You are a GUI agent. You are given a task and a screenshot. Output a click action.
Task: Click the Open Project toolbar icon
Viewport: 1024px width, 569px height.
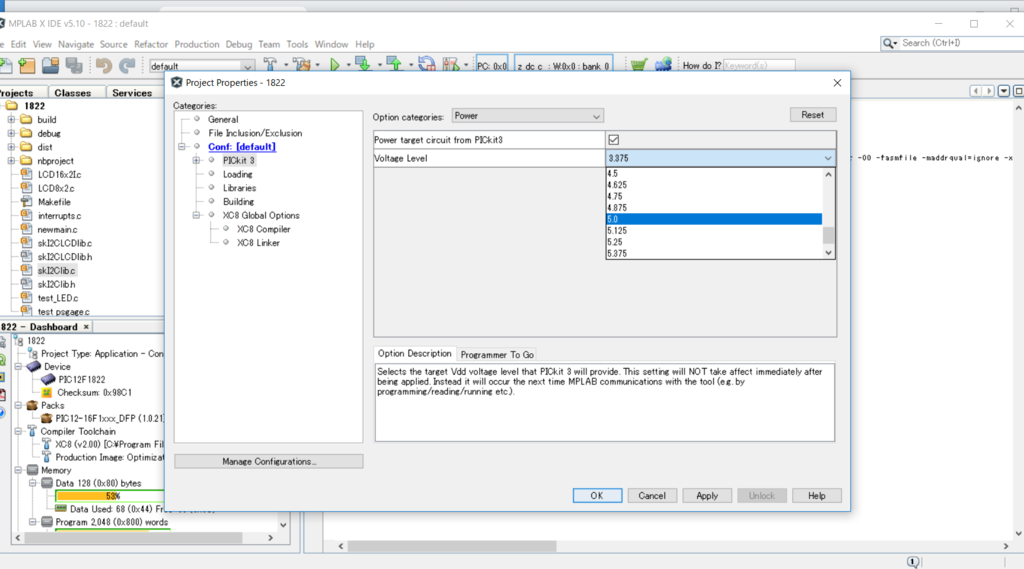50,65
